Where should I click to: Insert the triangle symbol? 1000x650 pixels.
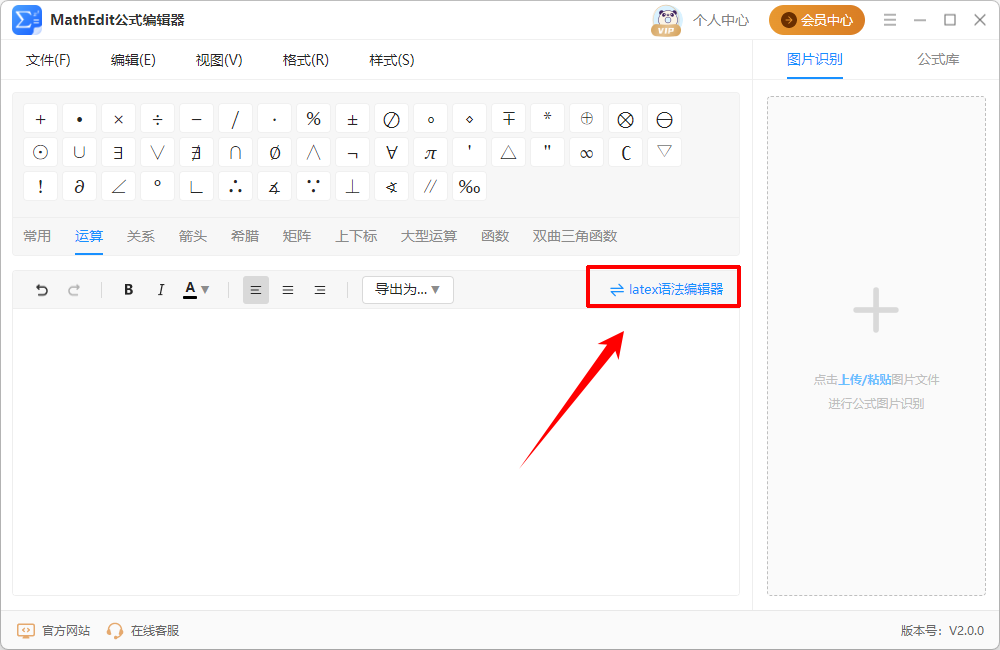pos(508,152)
